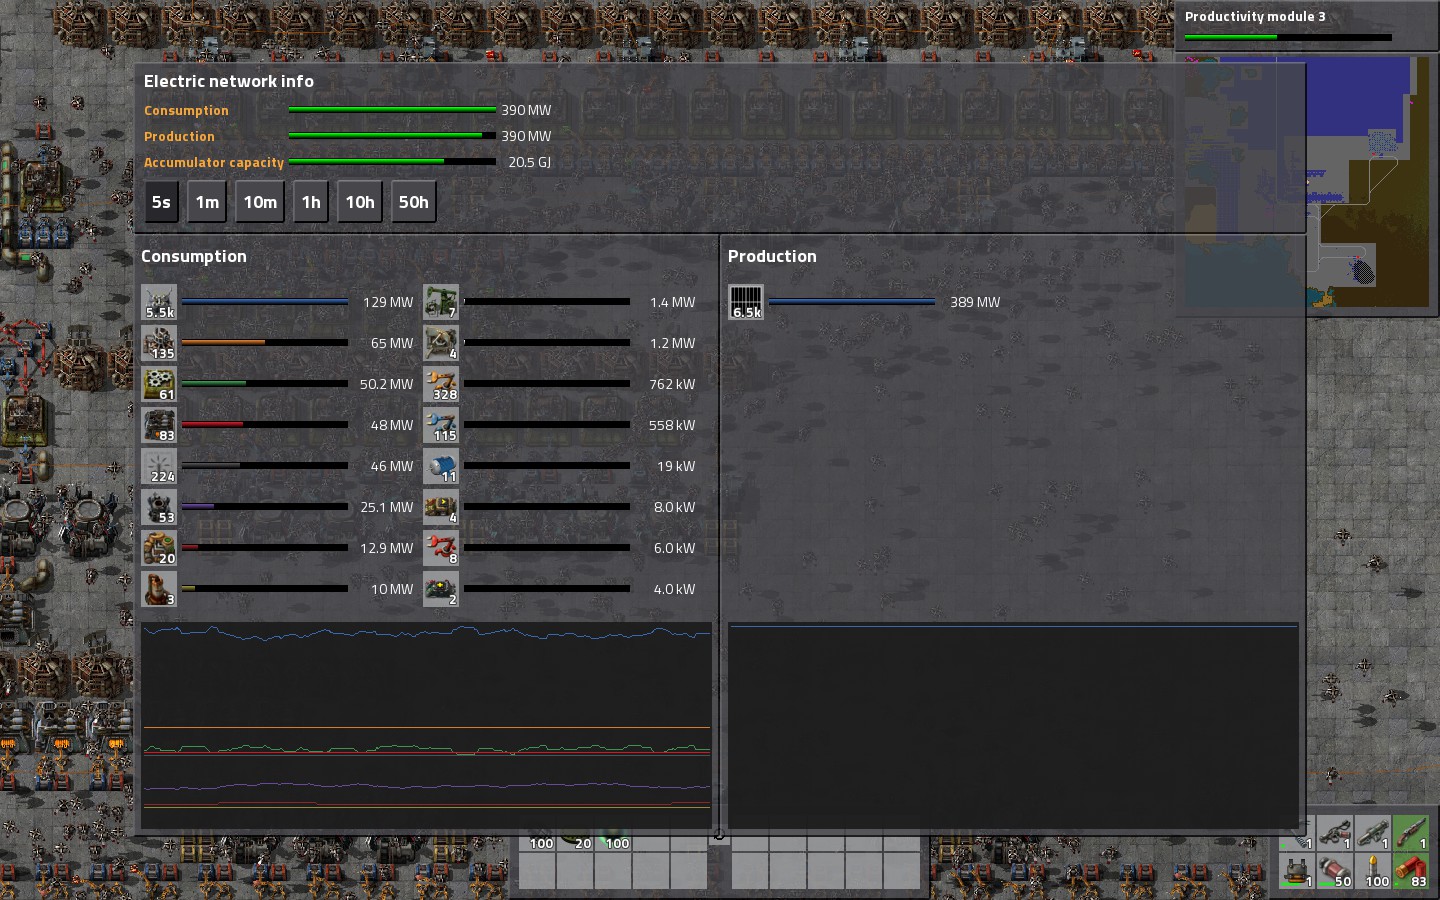
Task: Select the shotgun weapon slot
Action: pos(1411,833)
